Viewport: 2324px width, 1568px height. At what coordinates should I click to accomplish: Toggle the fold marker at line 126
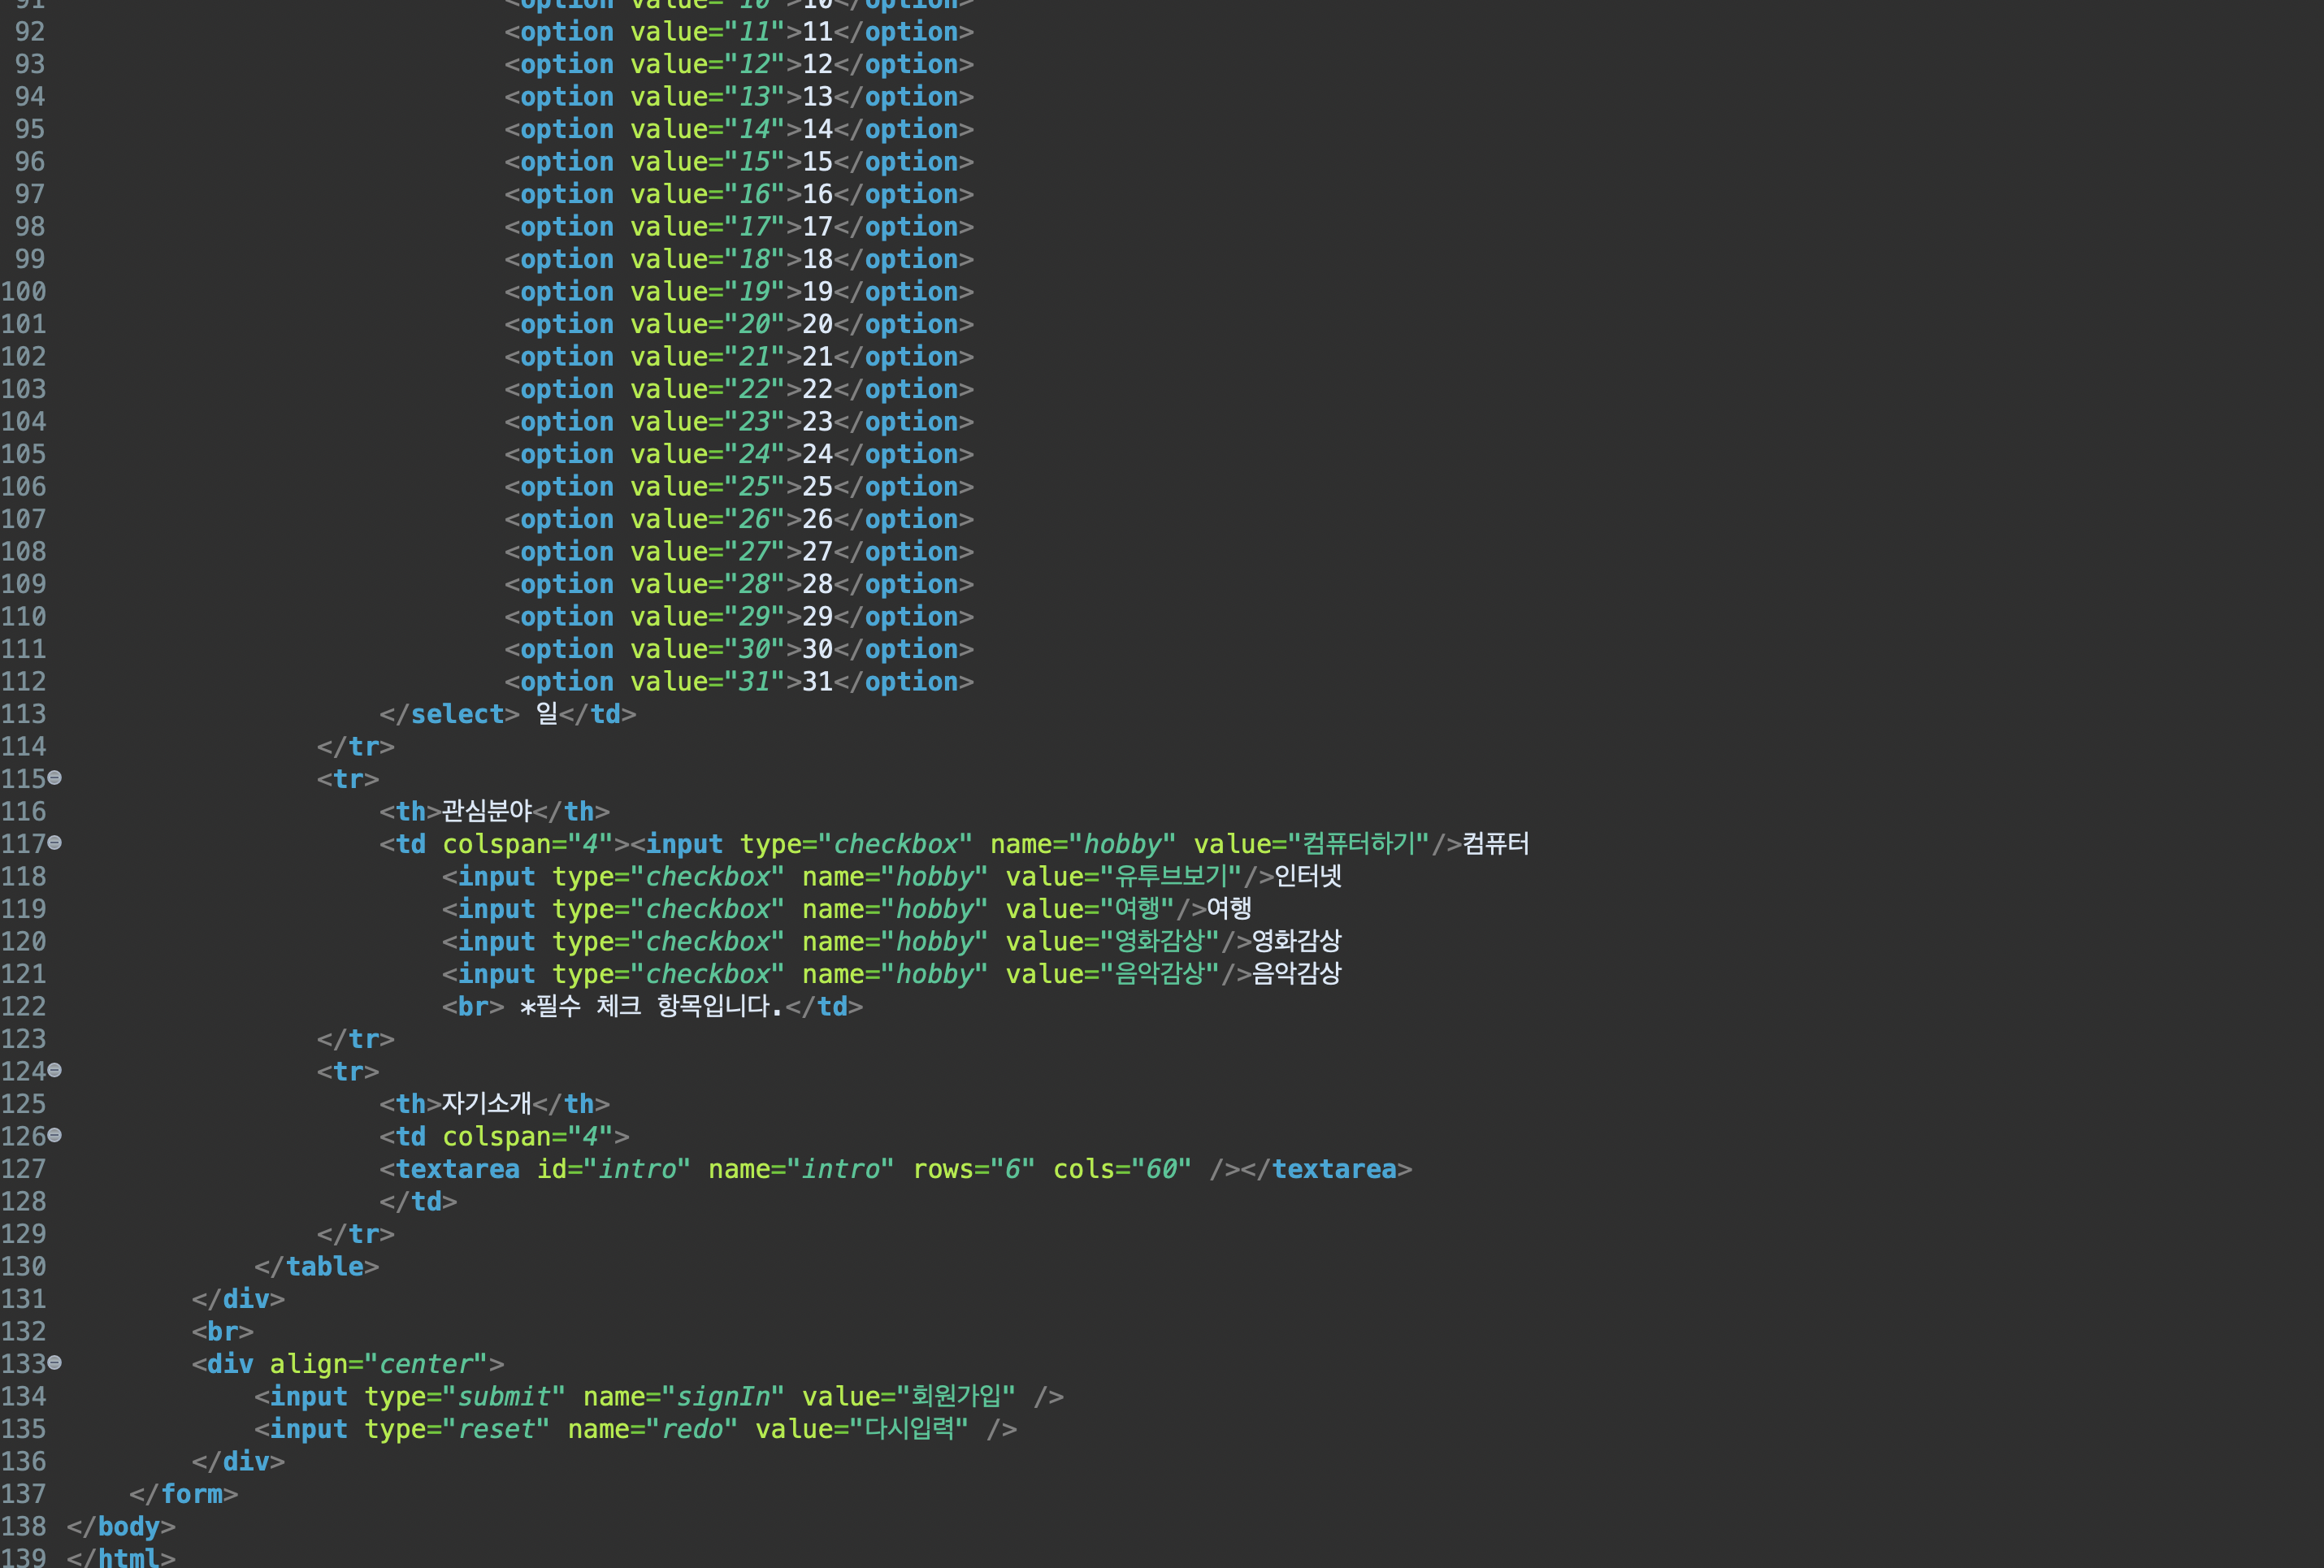click(x=55, y=1135)
